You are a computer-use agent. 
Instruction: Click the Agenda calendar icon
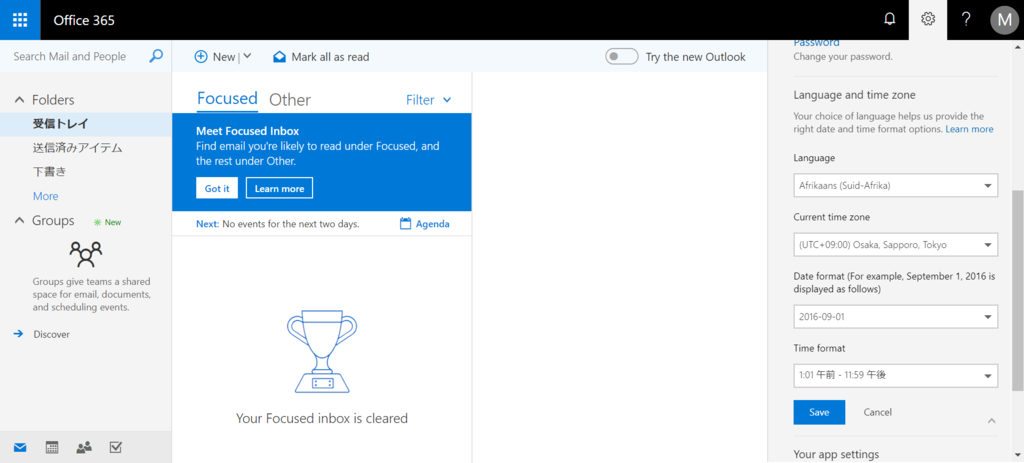pyautogui.click(x=405, y=223)
